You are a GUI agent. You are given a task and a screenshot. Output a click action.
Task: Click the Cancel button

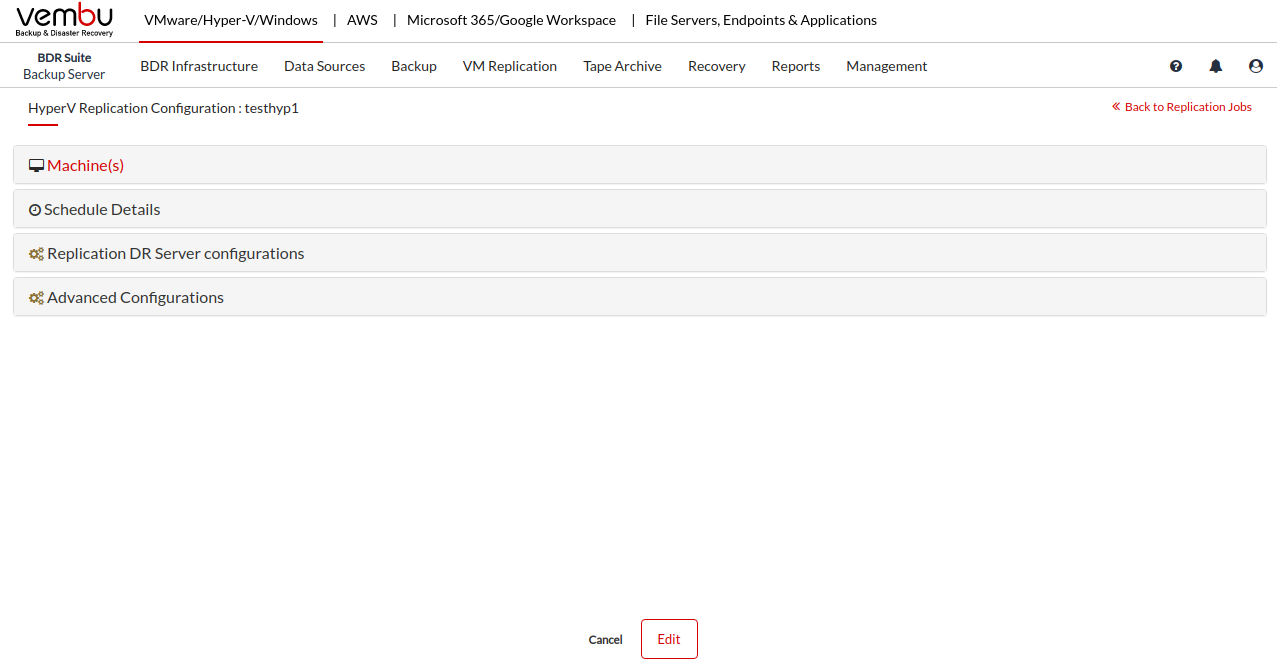605,640
